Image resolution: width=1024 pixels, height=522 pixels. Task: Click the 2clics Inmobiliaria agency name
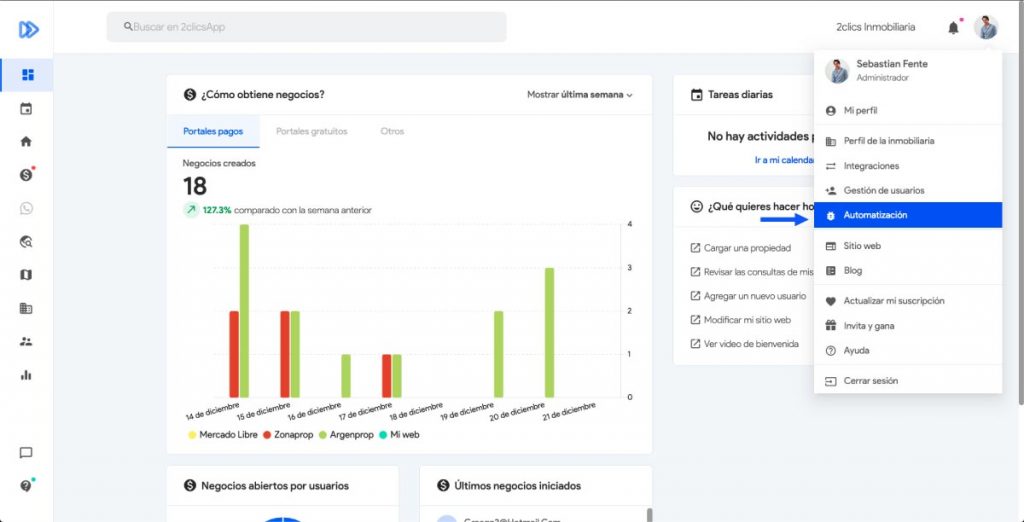pyautogui.click(x=875, y=27)
